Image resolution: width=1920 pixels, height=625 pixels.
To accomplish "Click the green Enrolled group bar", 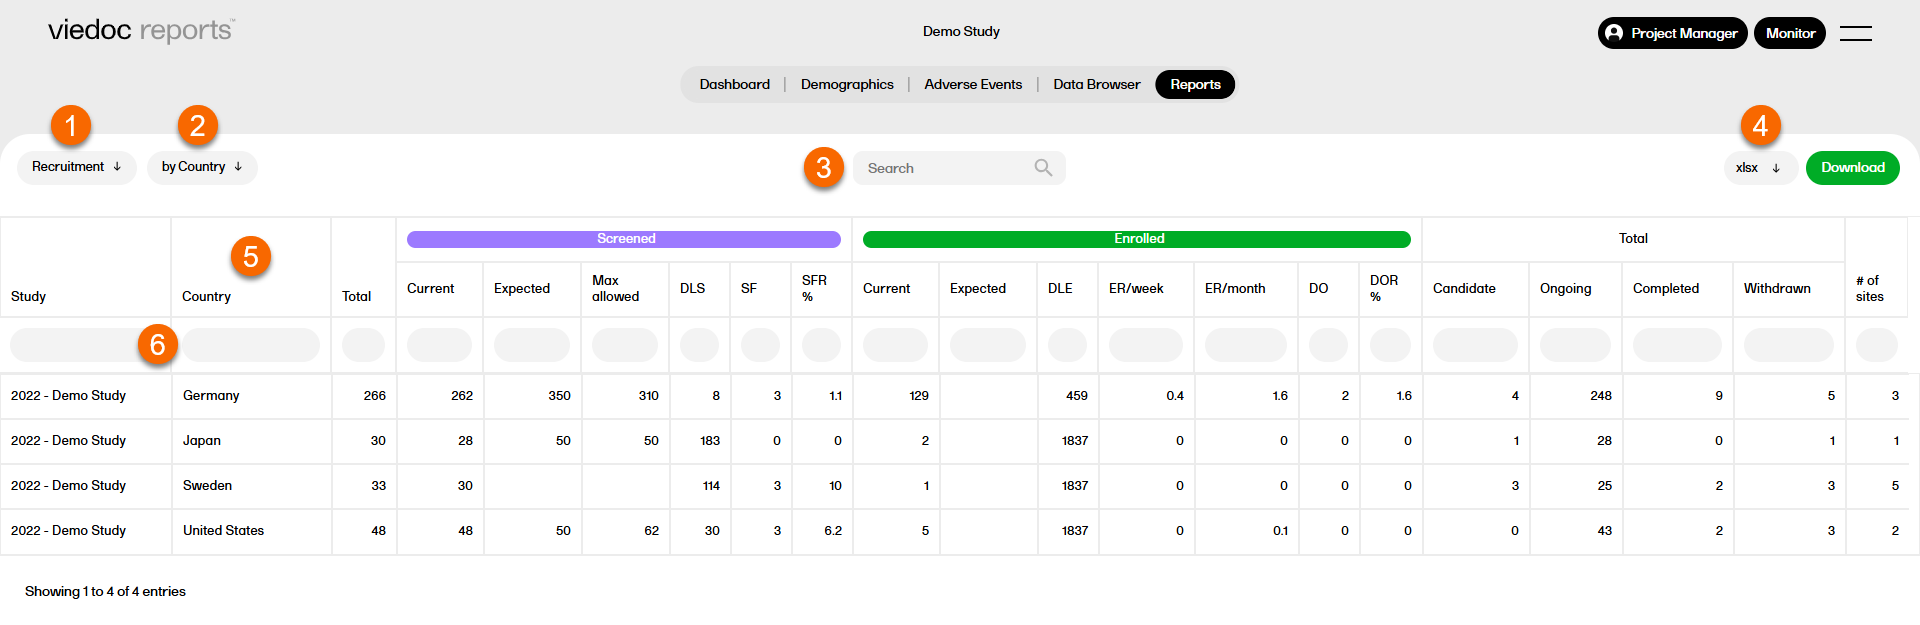I will coord(1136,239).
